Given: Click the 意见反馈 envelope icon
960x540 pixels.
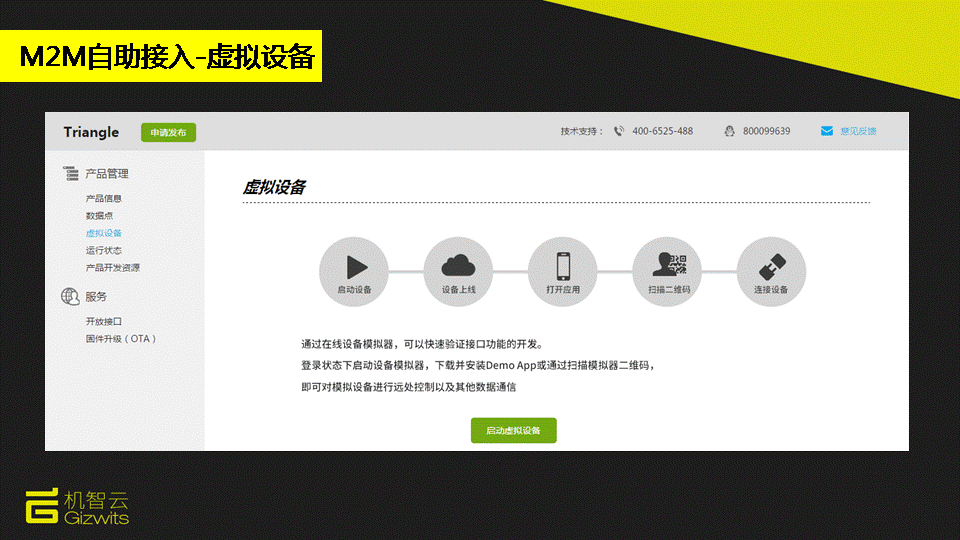Looking at the screenshot, I should click(826, 131).
